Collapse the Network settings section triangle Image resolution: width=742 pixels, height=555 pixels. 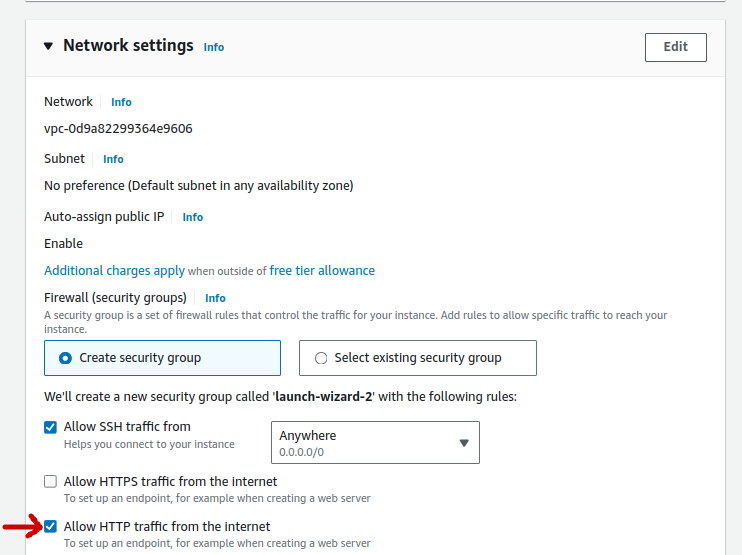click(48, 46)
